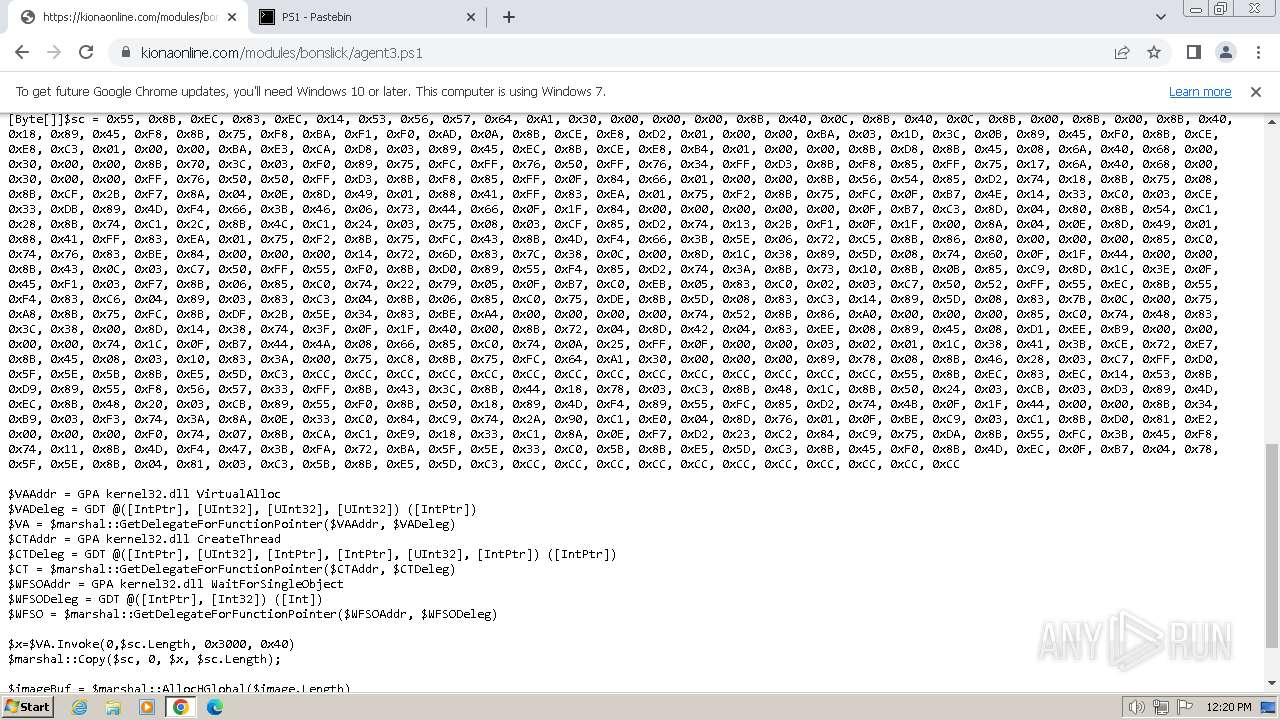Open Windows Explorer from taskbar
This screenshot has width=1280, height=720.
pos(113,707)
